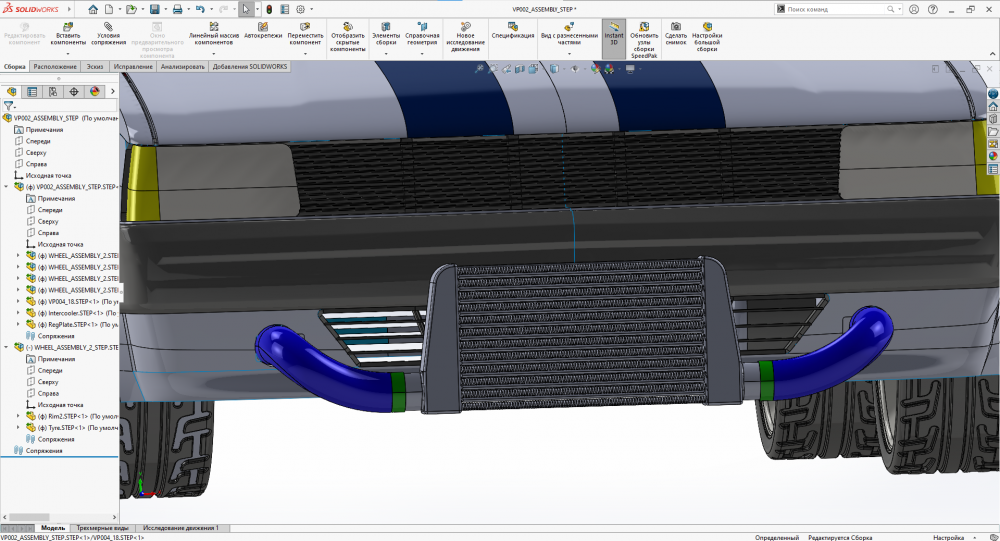Expand the Intercooler.STEP<1> tree node
The height and width of the screenshot is (541, 1000).
[18, 313]
